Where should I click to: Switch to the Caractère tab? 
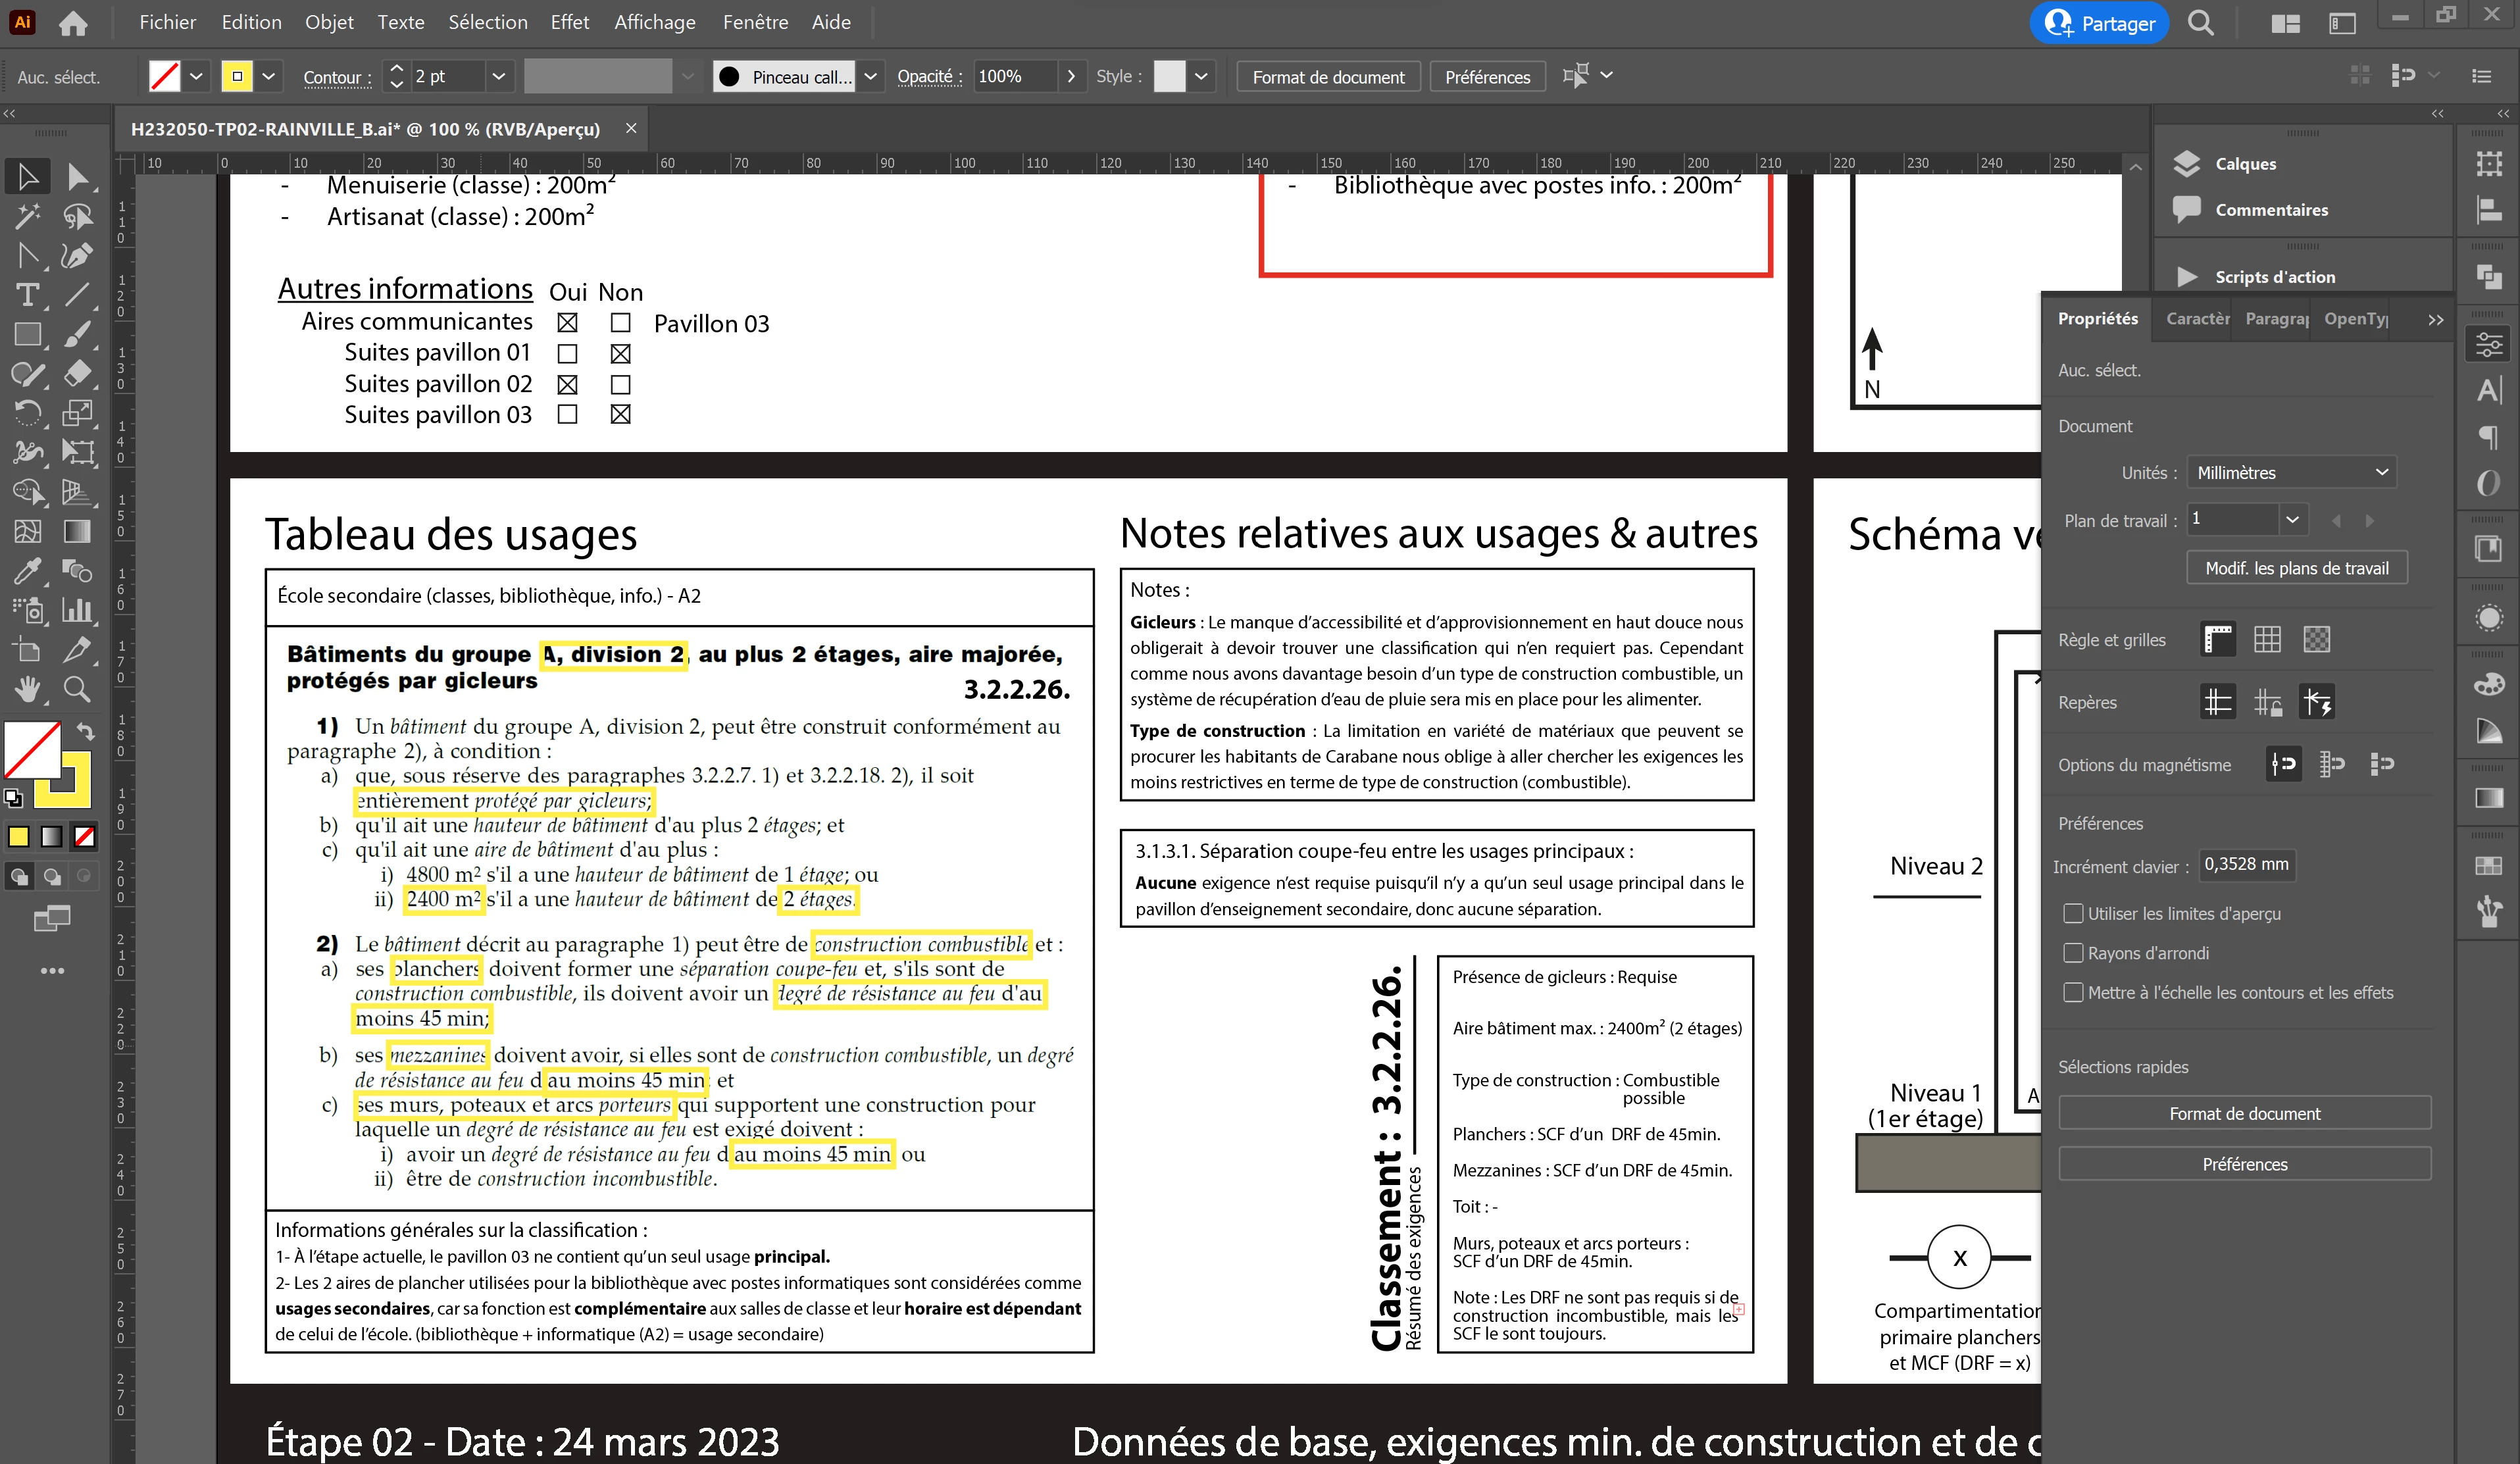tap(2196, 318)
